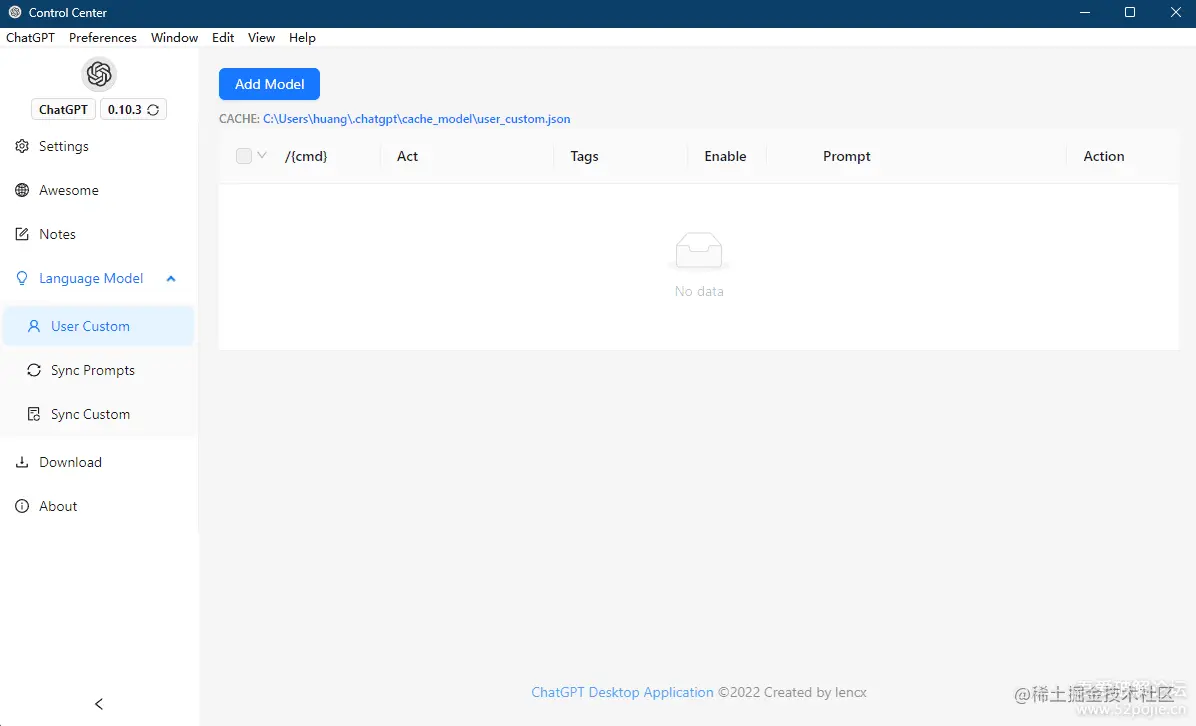This screenshot has width=1196, height=726.
Task: Click the Language Model lightbulb icon
Action: point(22,278)
